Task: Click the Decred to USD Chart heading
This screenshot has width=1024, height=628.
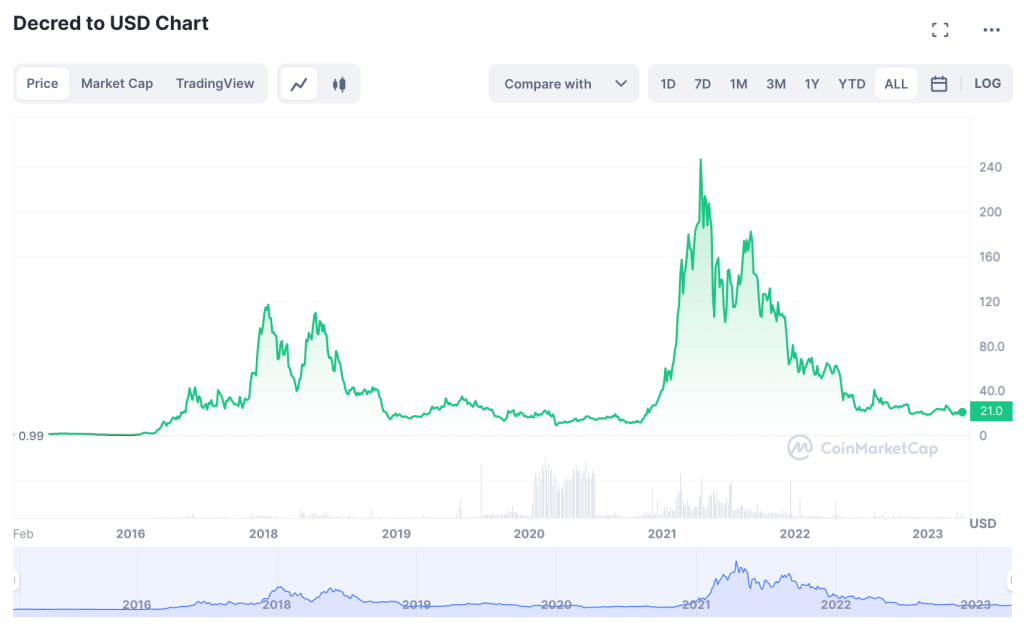Action: 111,24
